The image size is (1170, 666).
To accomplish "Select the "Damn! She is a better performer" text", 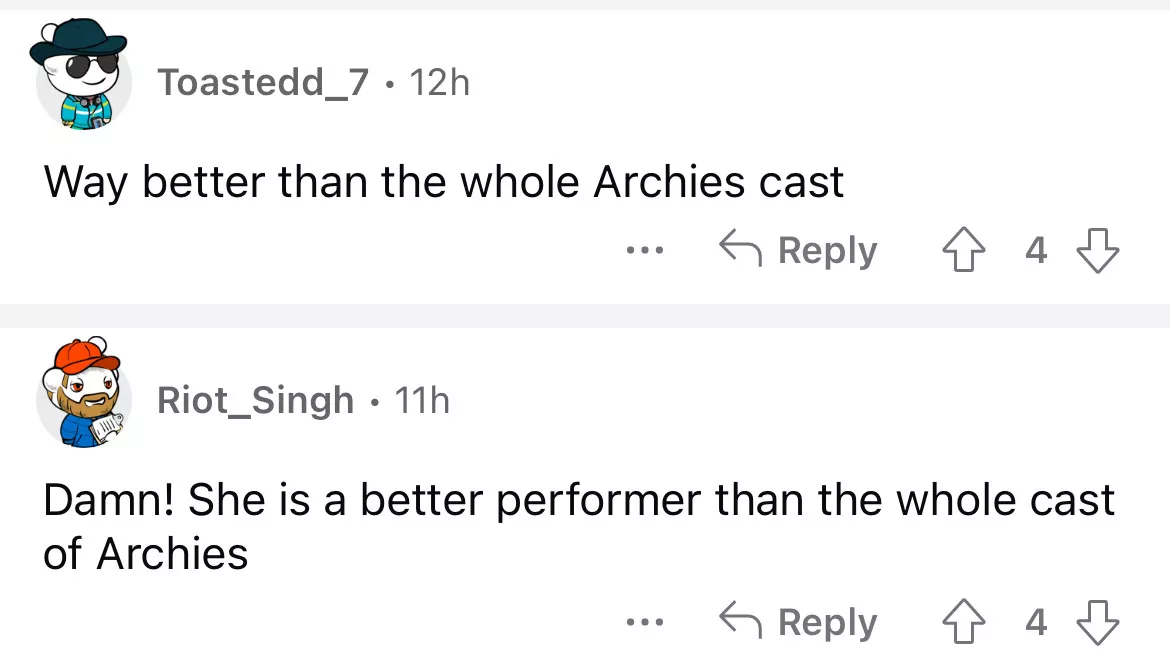I will click(x=577, y=500).
